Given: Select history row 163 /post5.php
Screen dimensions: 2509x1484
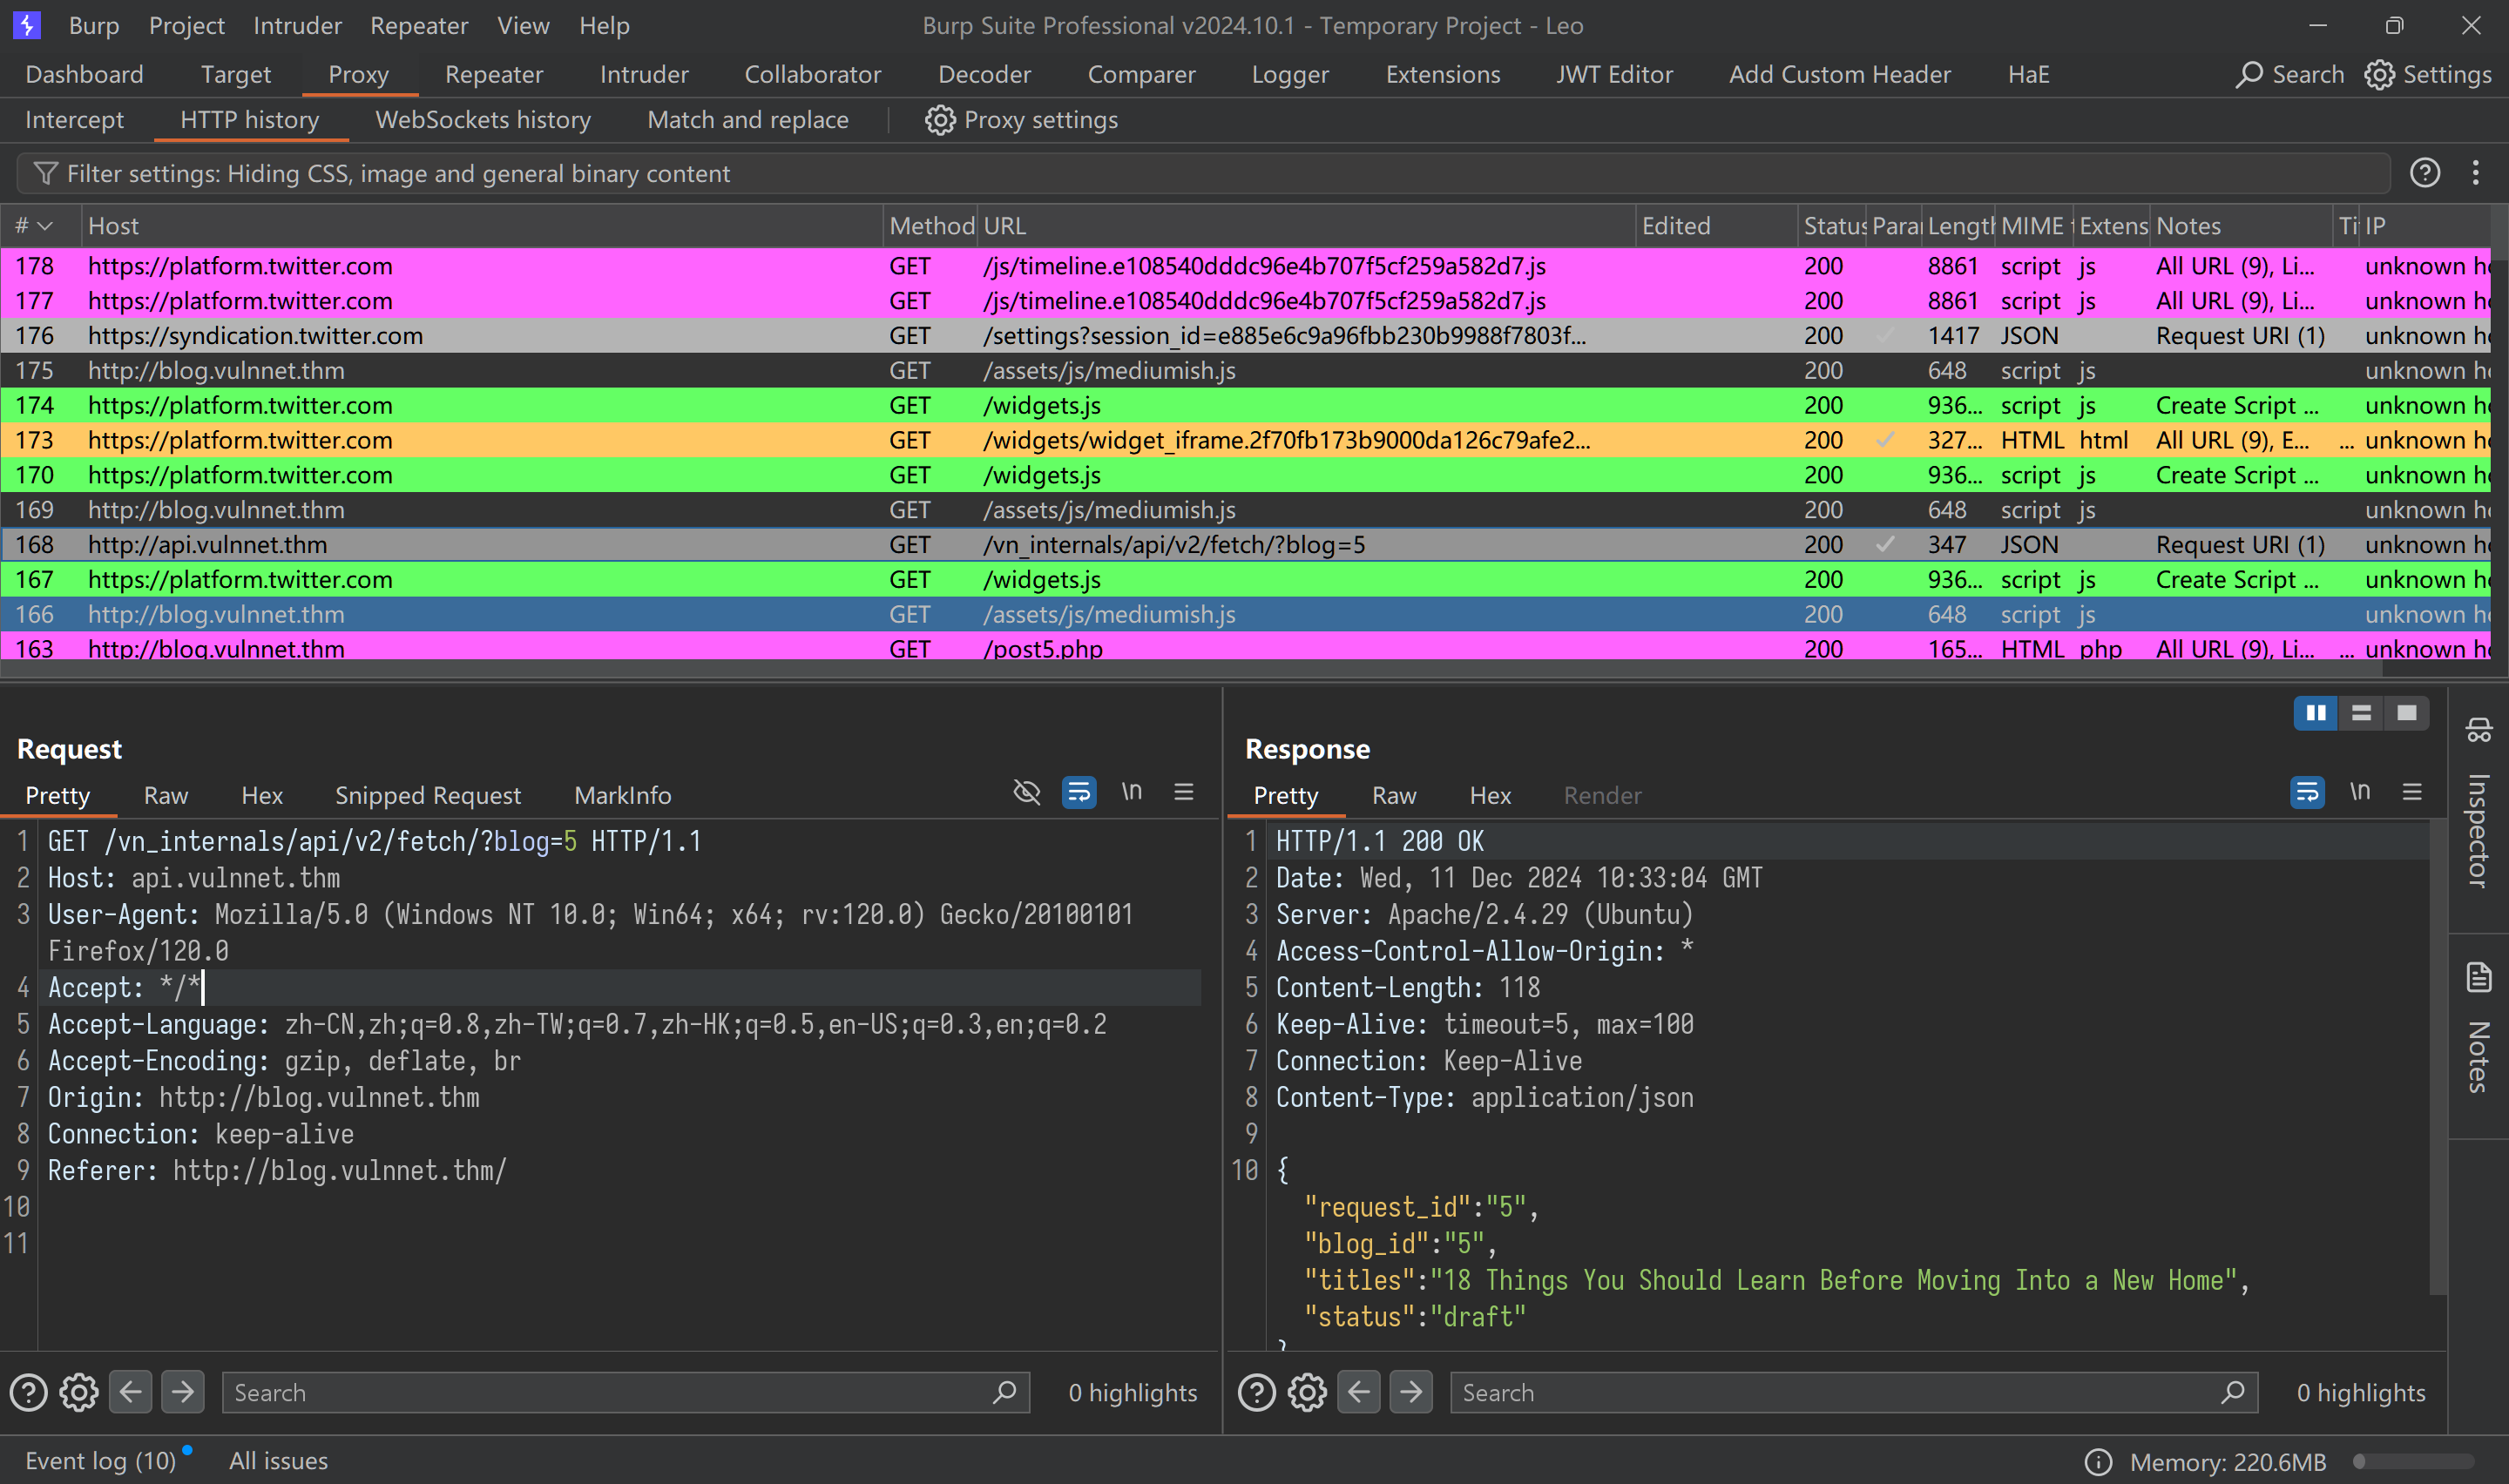Looking at the screenshot, I should point(1245,648).
